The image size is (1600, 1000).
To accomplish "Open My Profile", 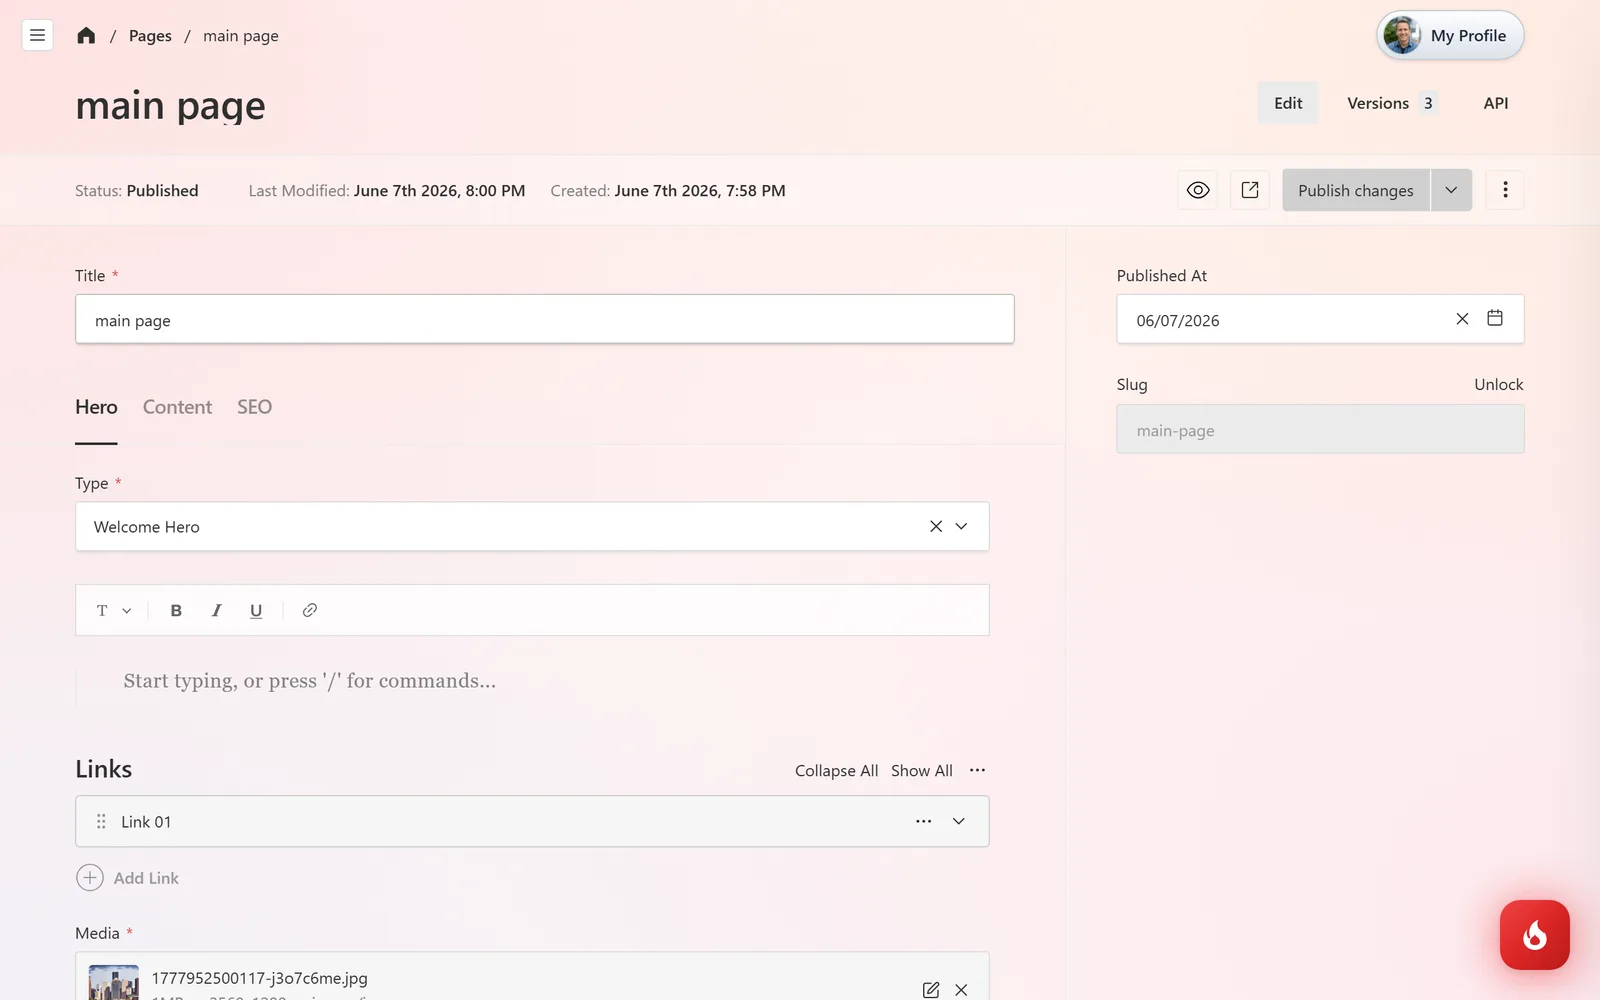I will (x=1450, y=35).
